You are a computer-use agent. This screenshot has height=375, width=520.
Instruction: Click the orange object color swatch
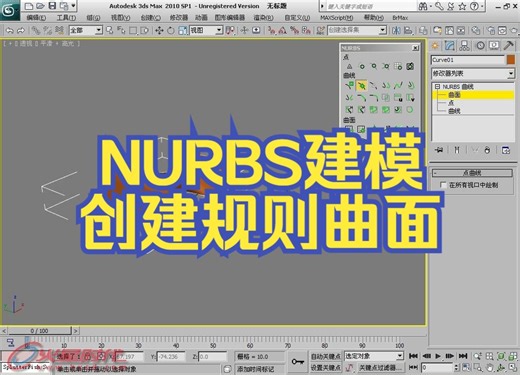511,60
